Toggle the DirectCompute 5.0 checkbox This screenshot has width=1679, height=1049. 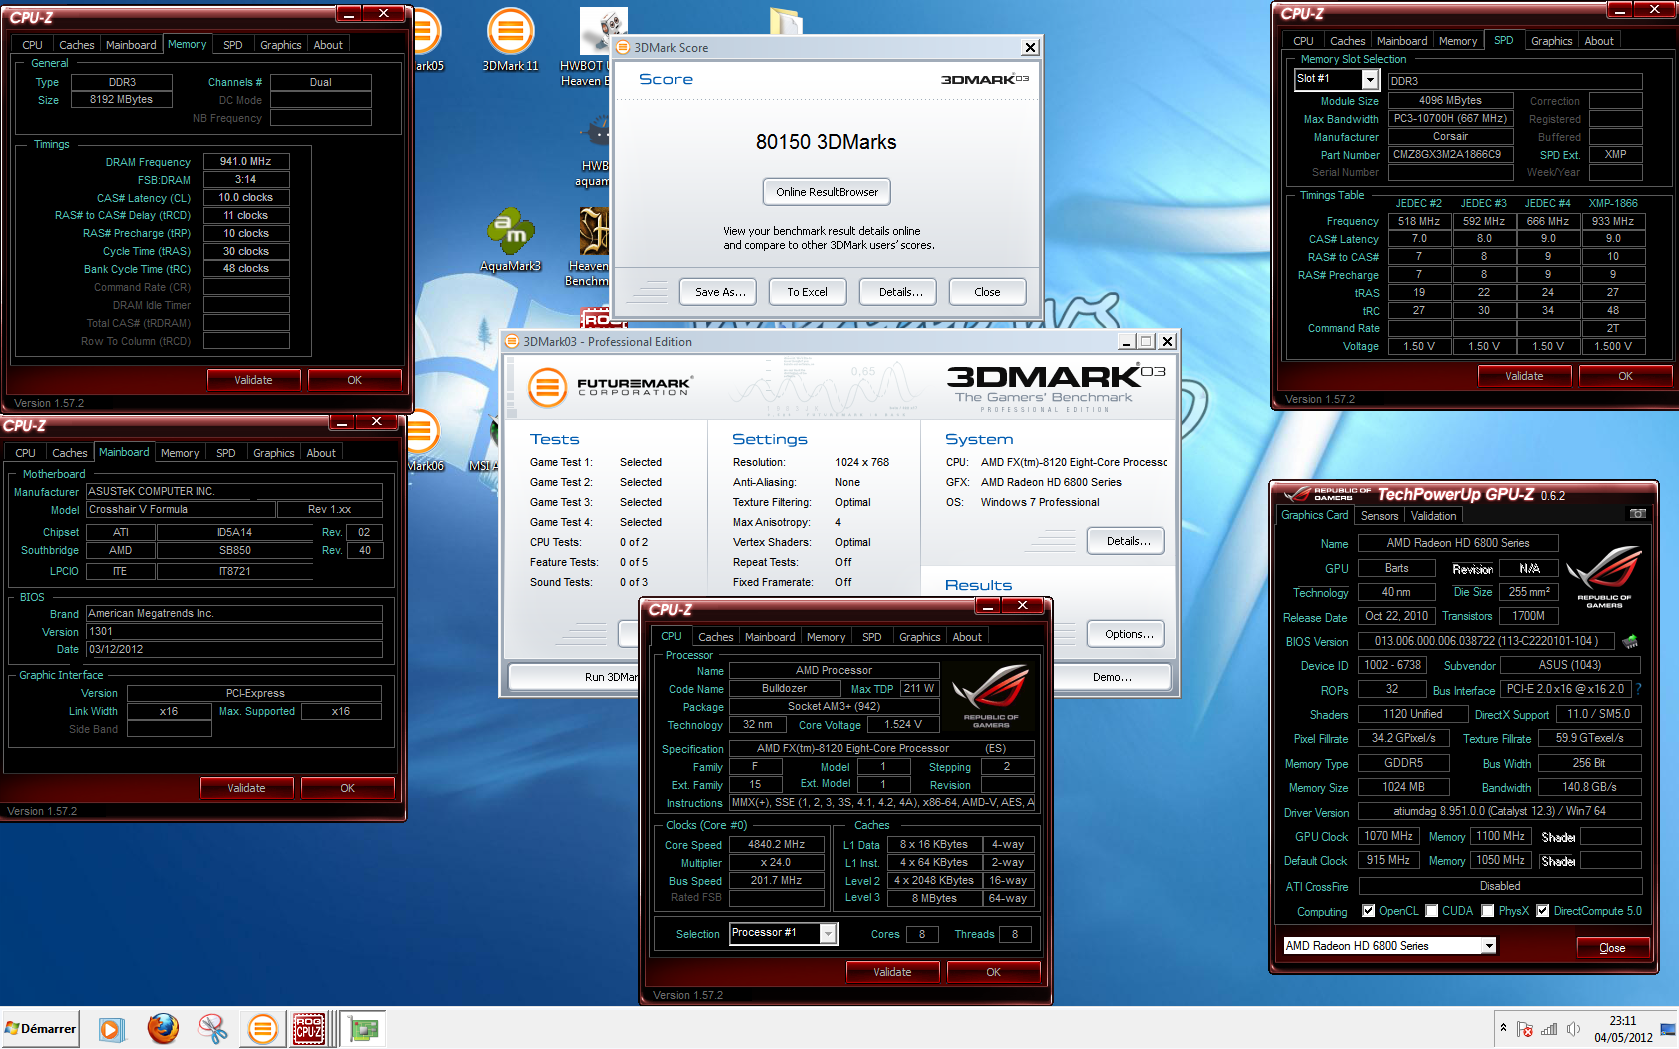(1543, 911)
